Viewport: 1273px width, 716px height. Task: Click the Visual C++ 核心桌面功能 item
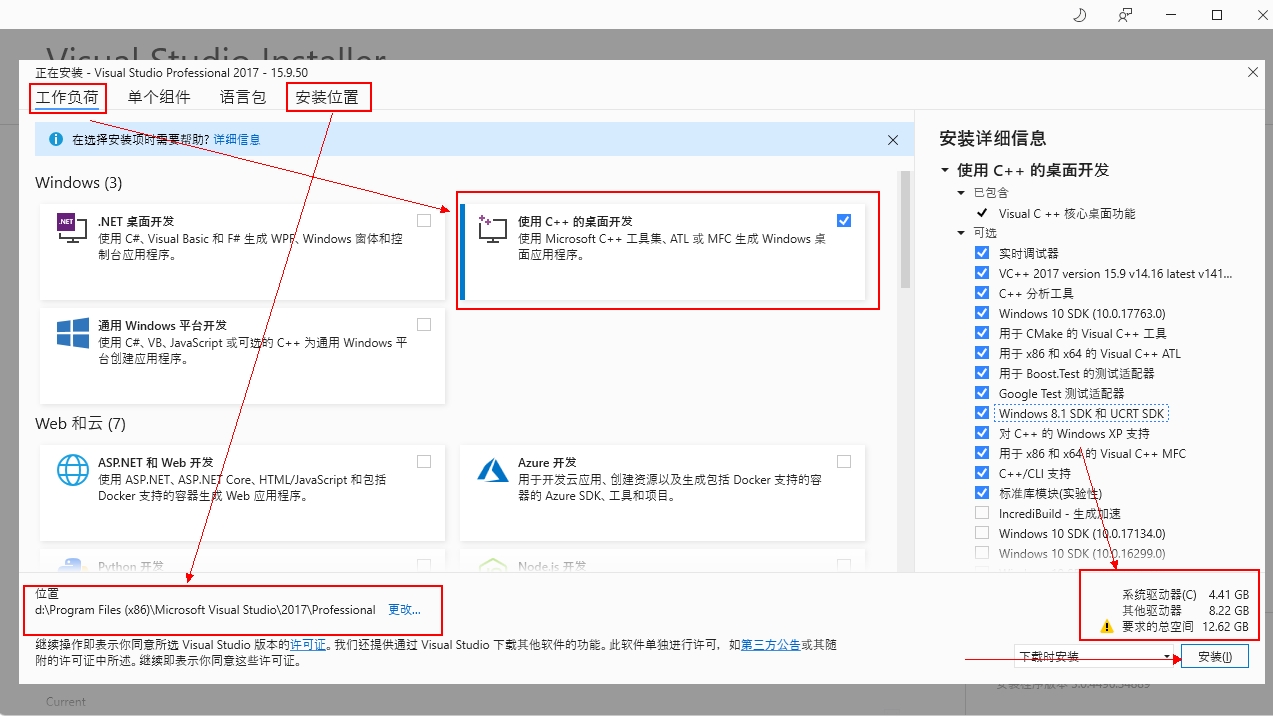pos(1067,213)
